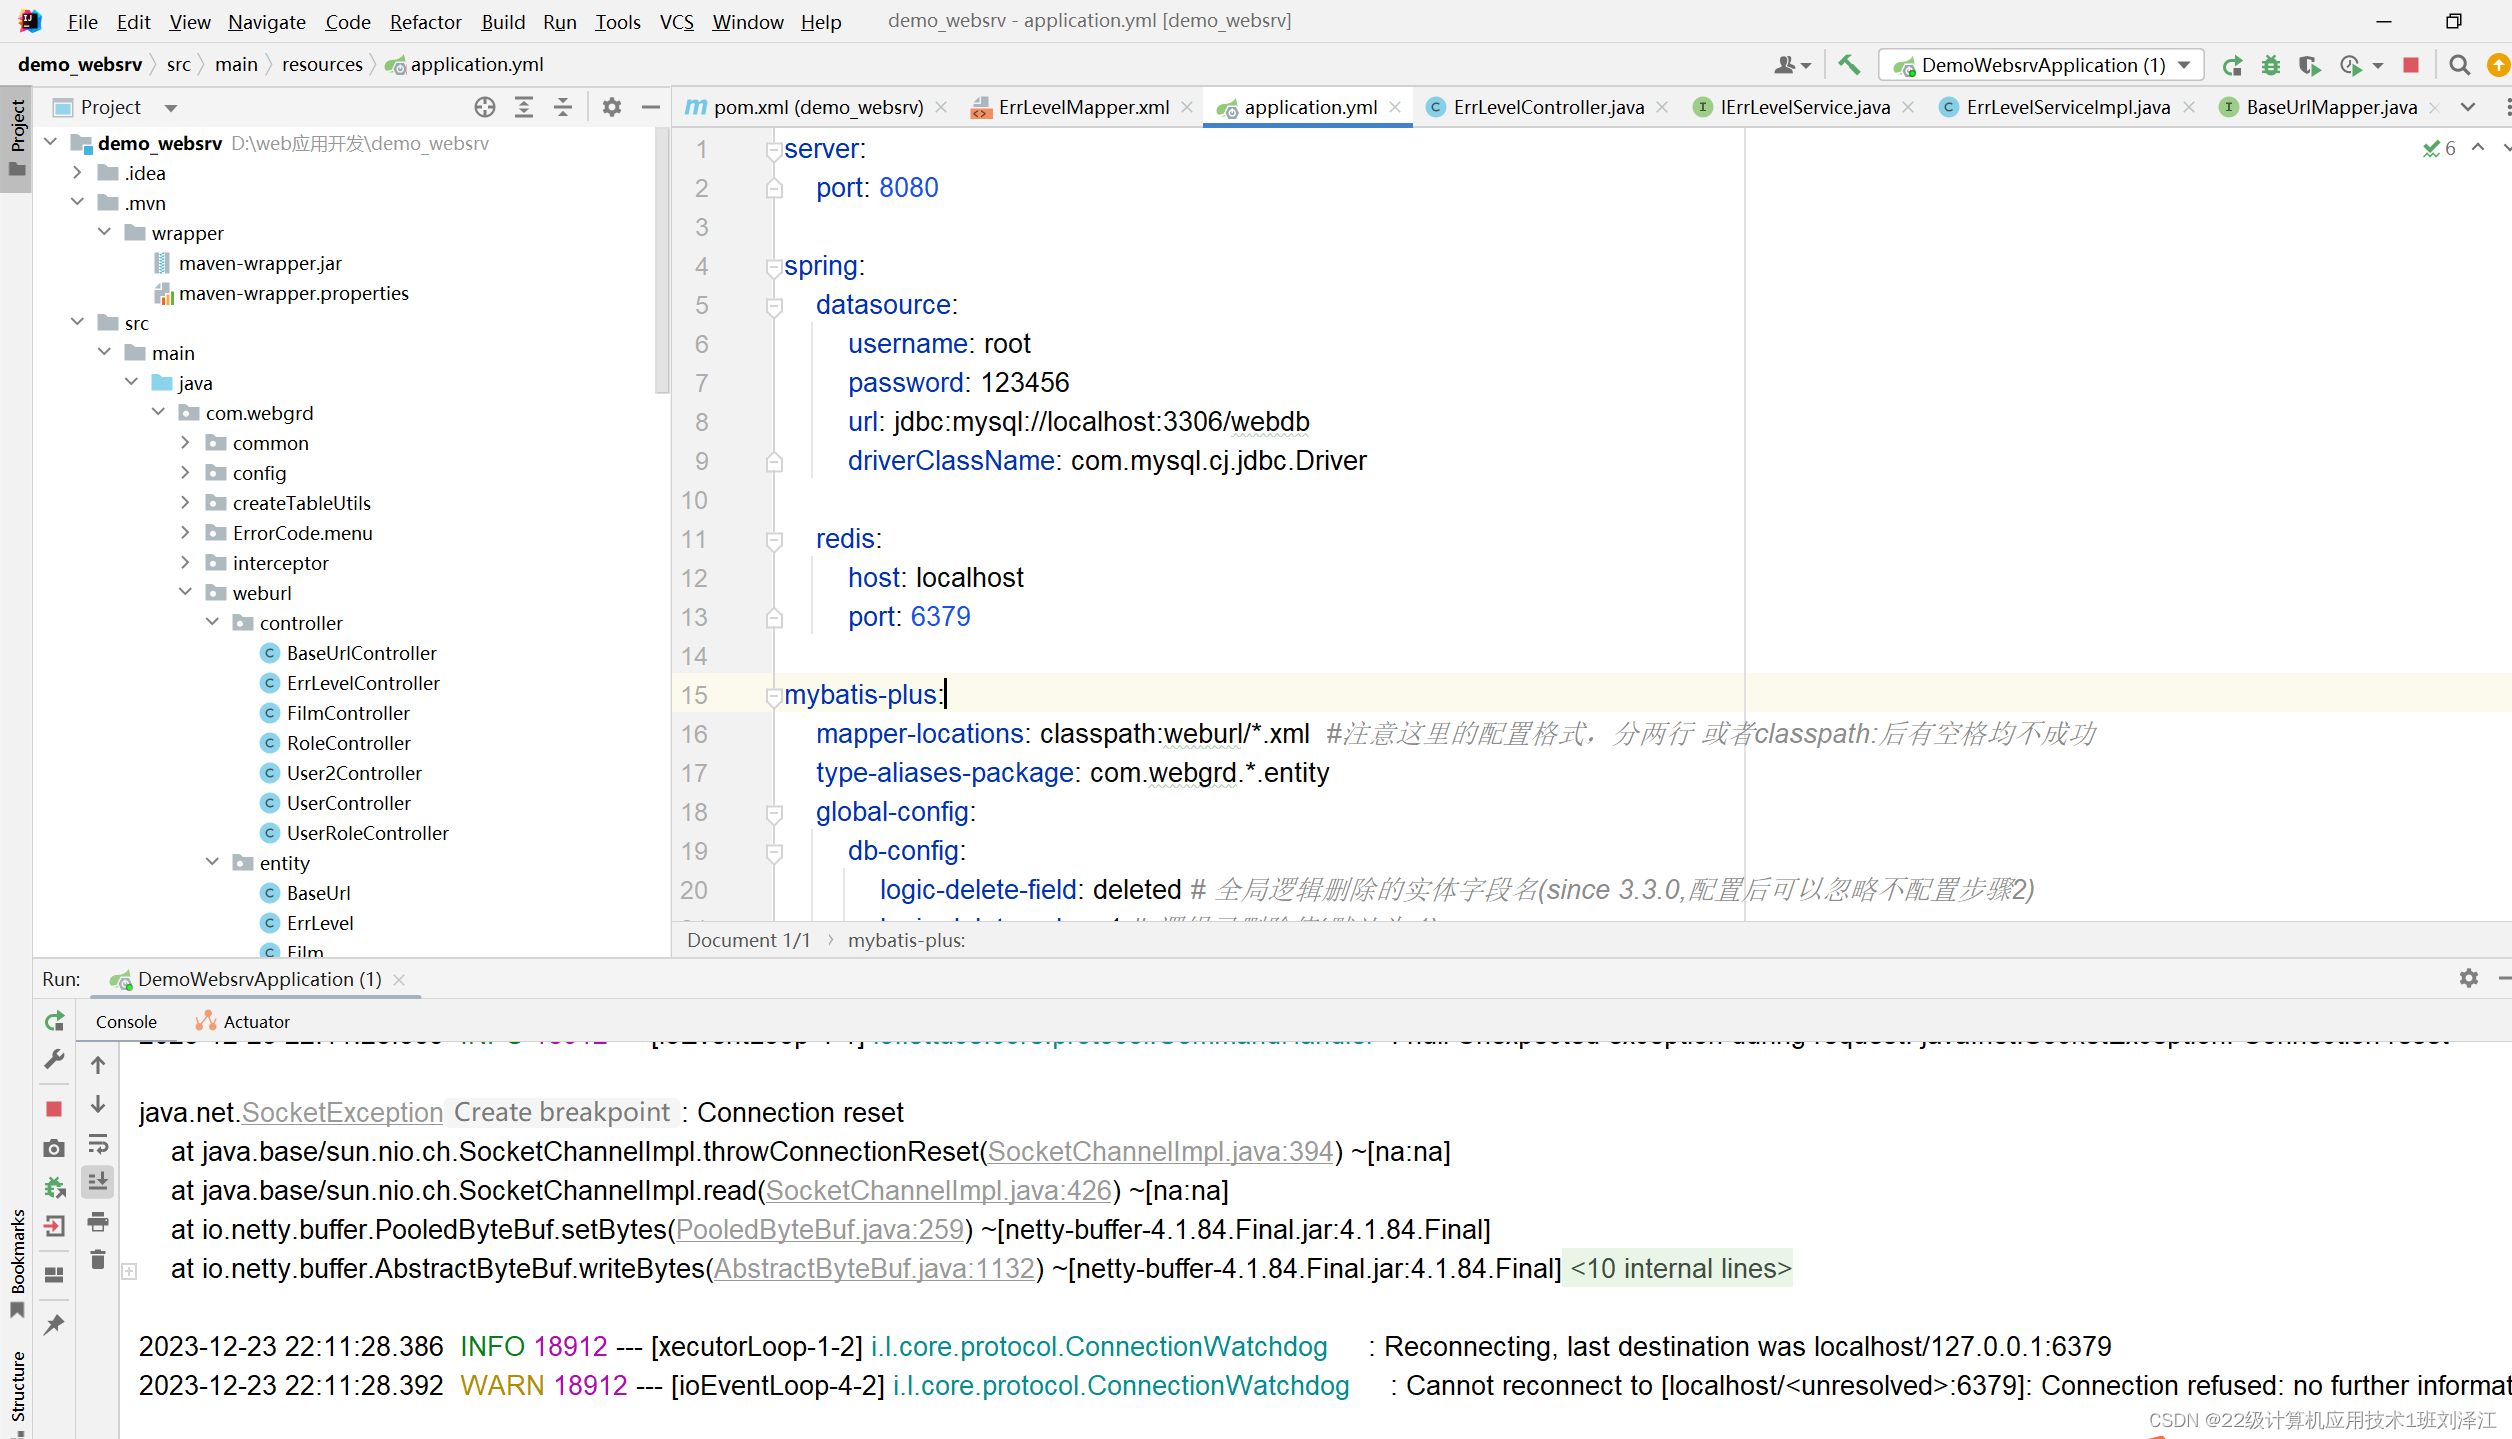
Task: Click the Build project hammer icon
Action: click(1849, 65)
